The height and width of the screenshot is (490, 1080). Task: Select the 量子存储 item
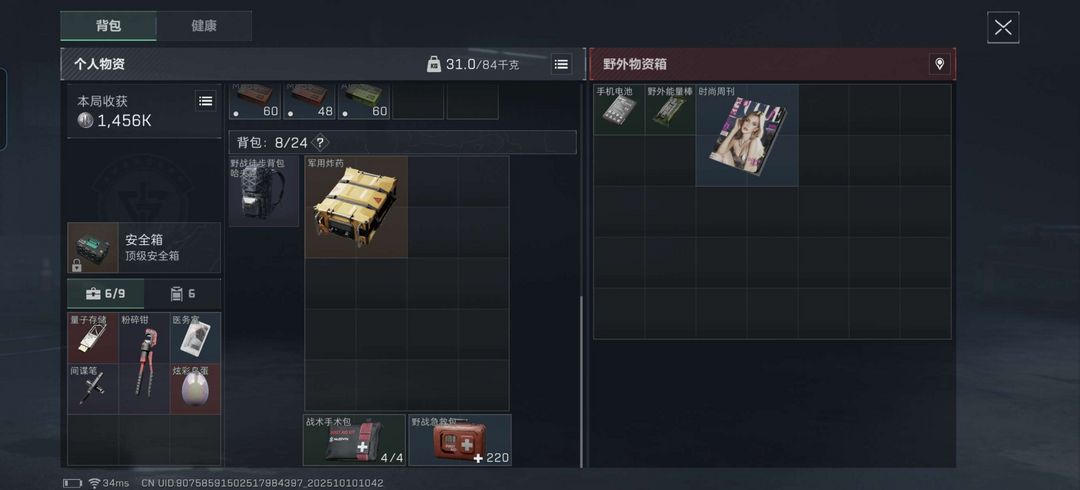click(x=93, y=338)
